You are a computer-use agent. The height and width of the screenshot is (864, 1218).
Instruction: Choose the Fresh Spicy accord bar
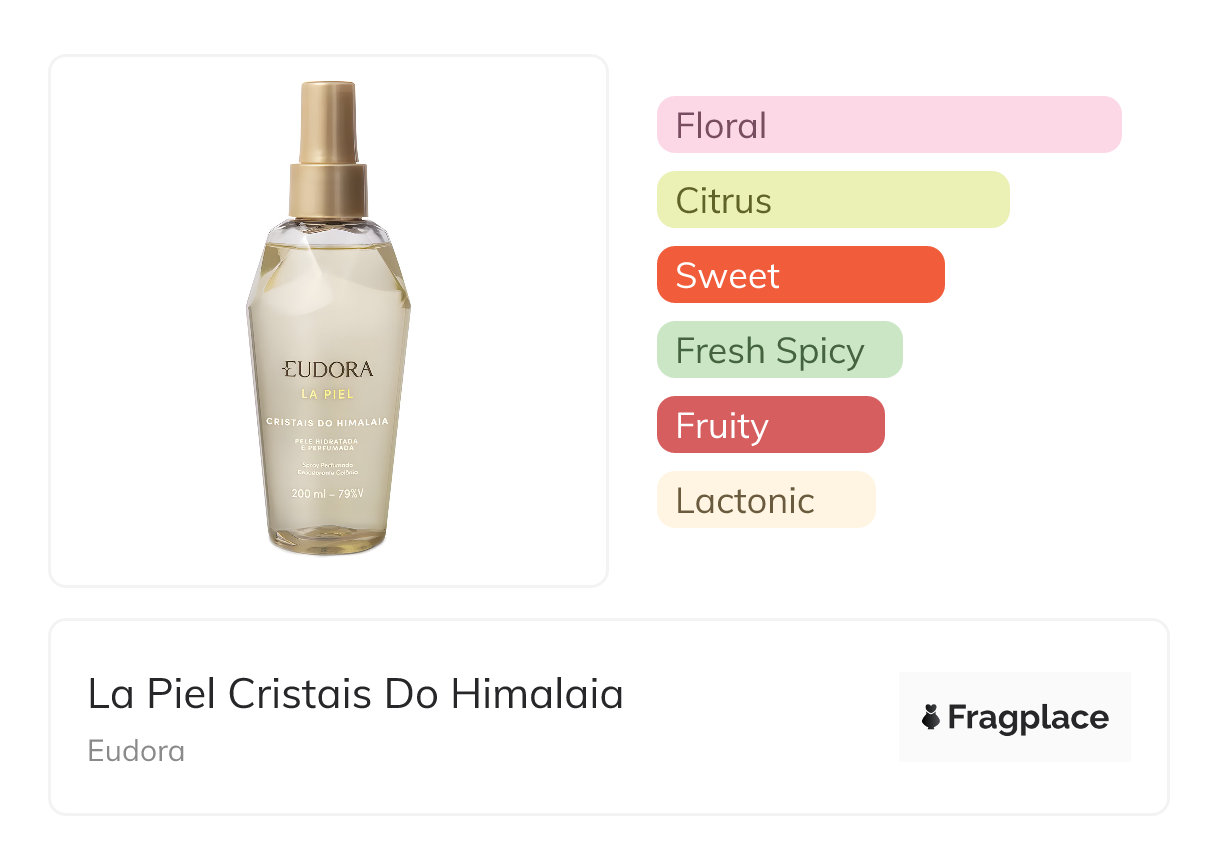[779, 350]
